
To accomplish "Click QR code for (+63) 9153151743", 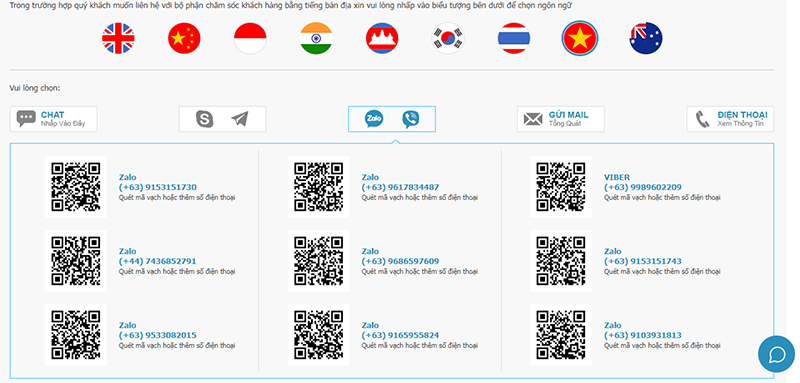I will [x=561, y=261].
